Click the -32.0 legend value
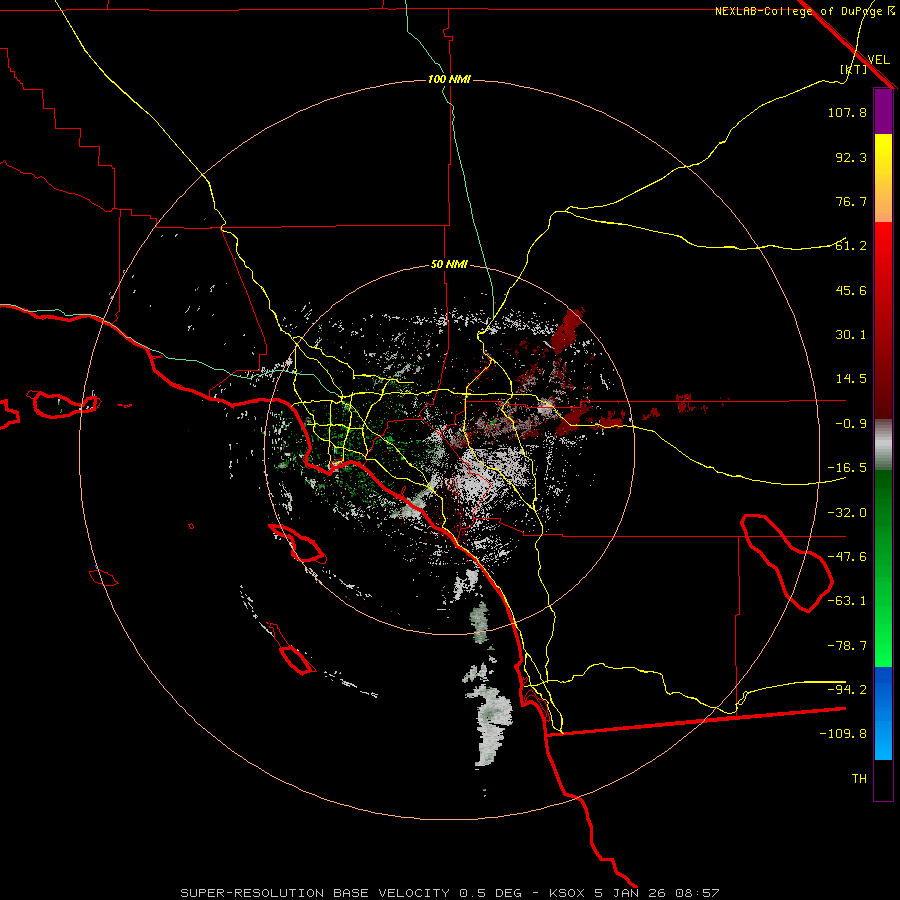The image size is (900, 900). pos(847,513)
